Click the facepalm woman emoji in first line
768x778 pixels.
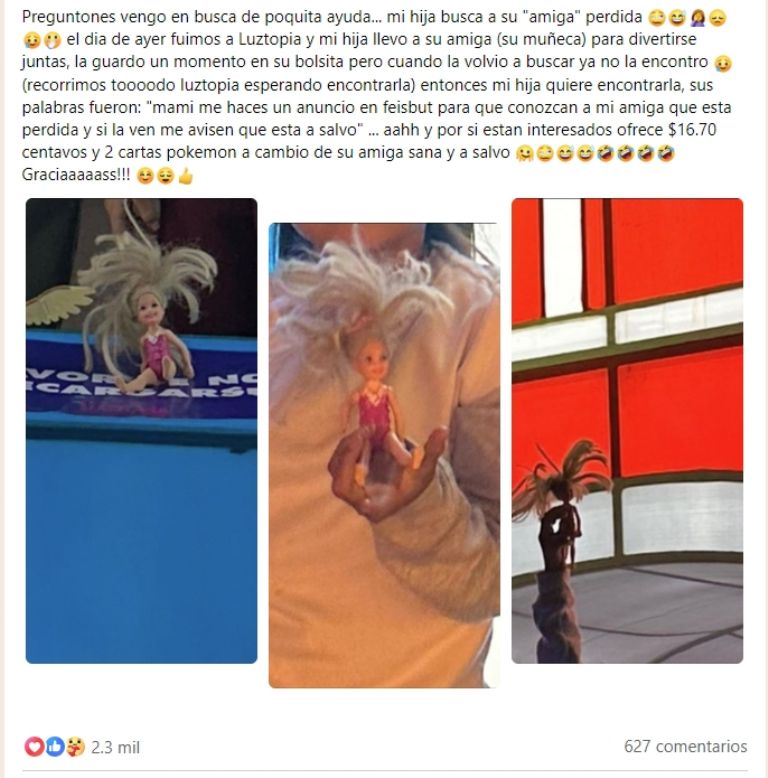click(x=698, y=18)
